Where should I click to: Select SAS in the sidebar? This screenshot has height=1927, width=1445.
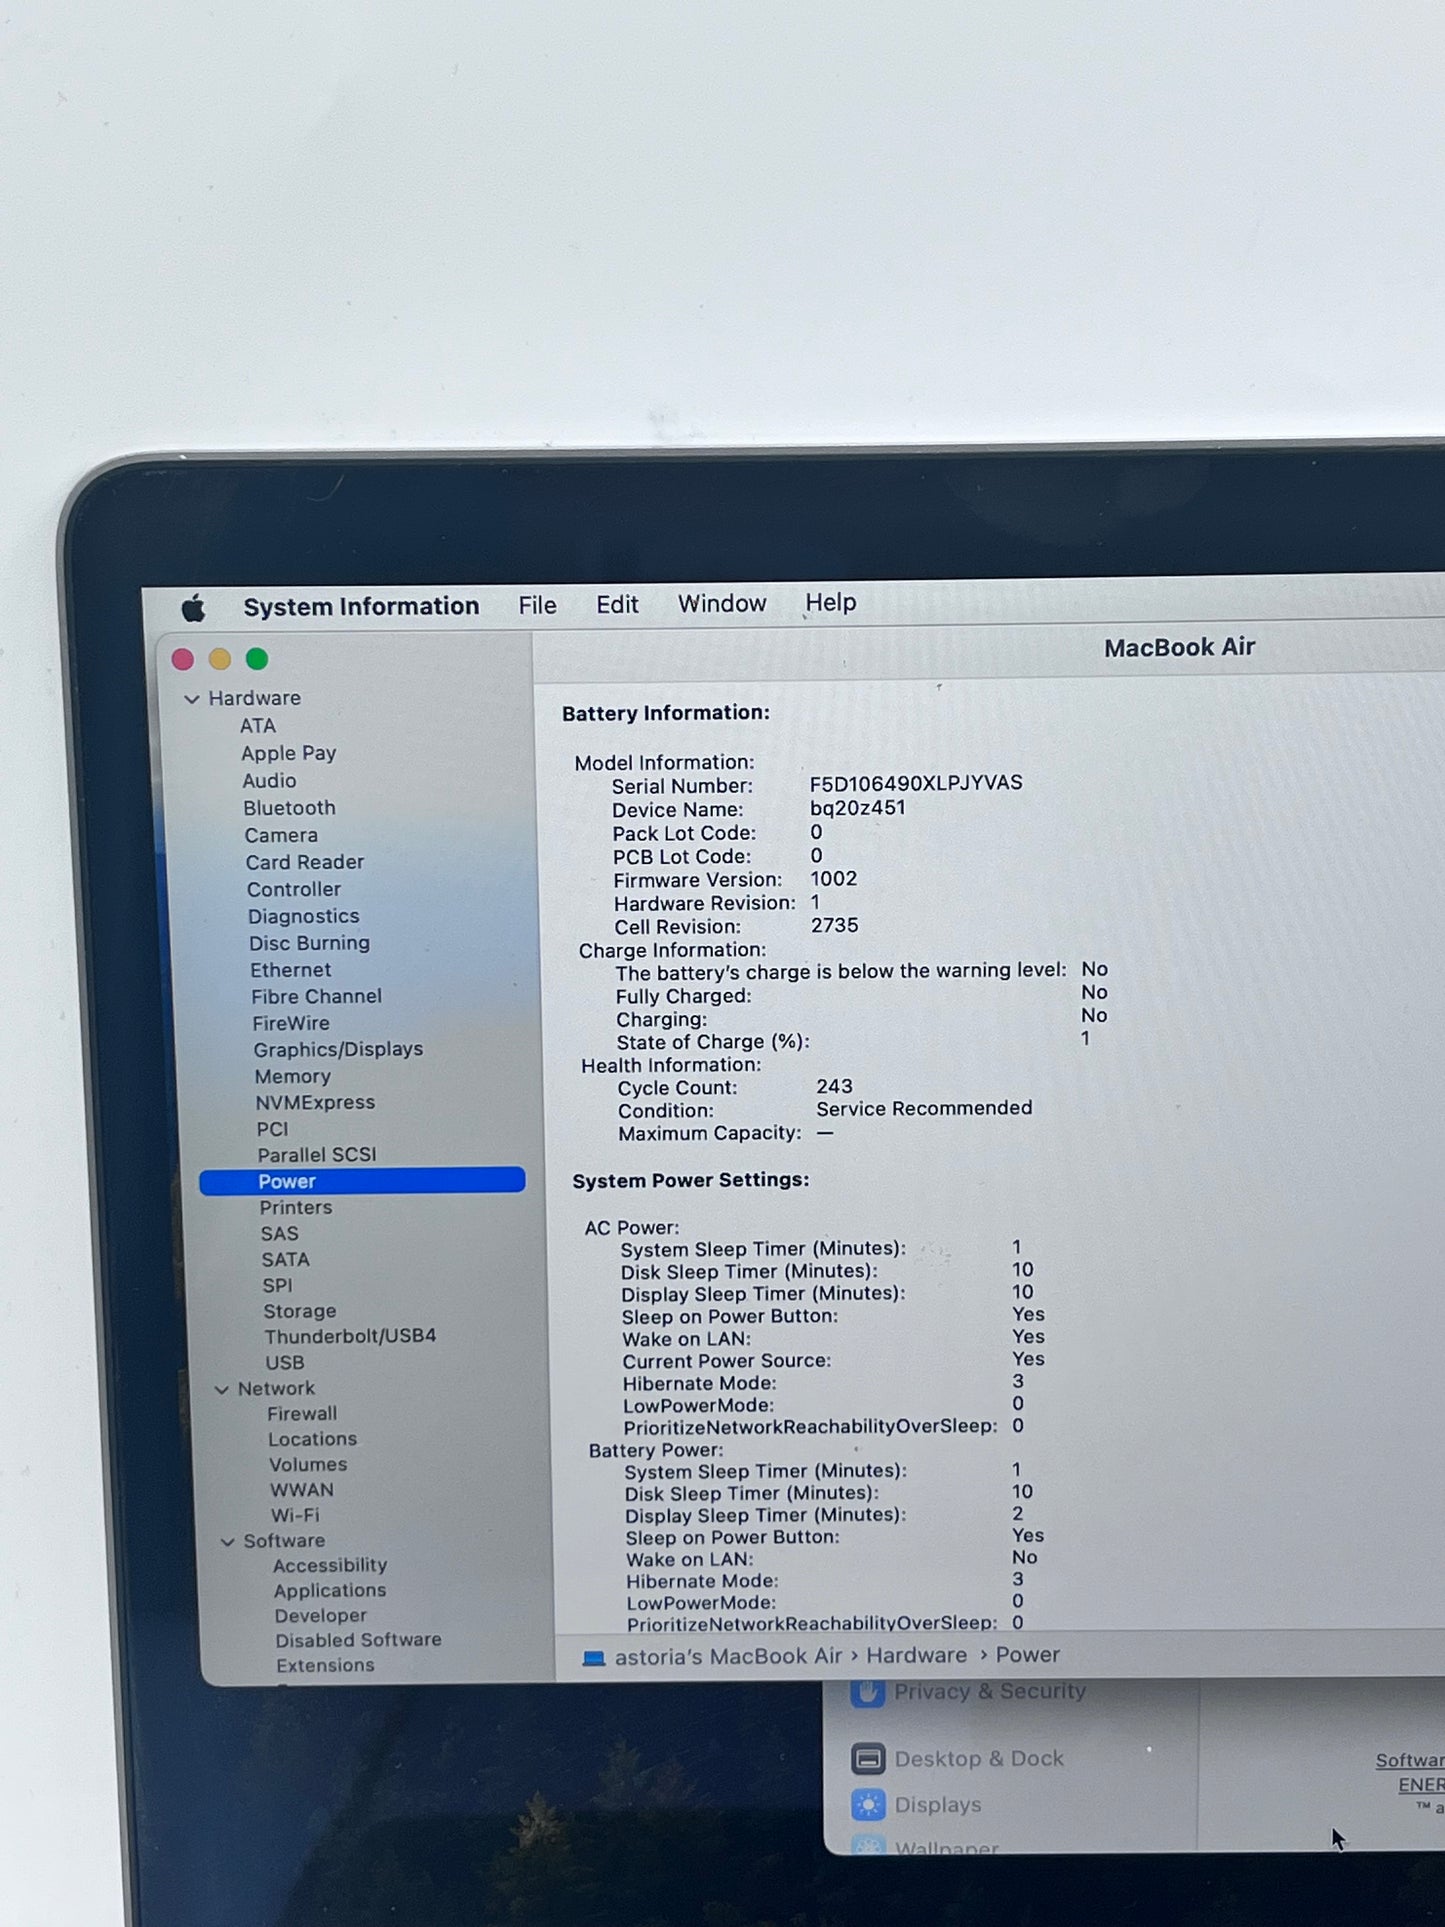tap(280, 1234)
